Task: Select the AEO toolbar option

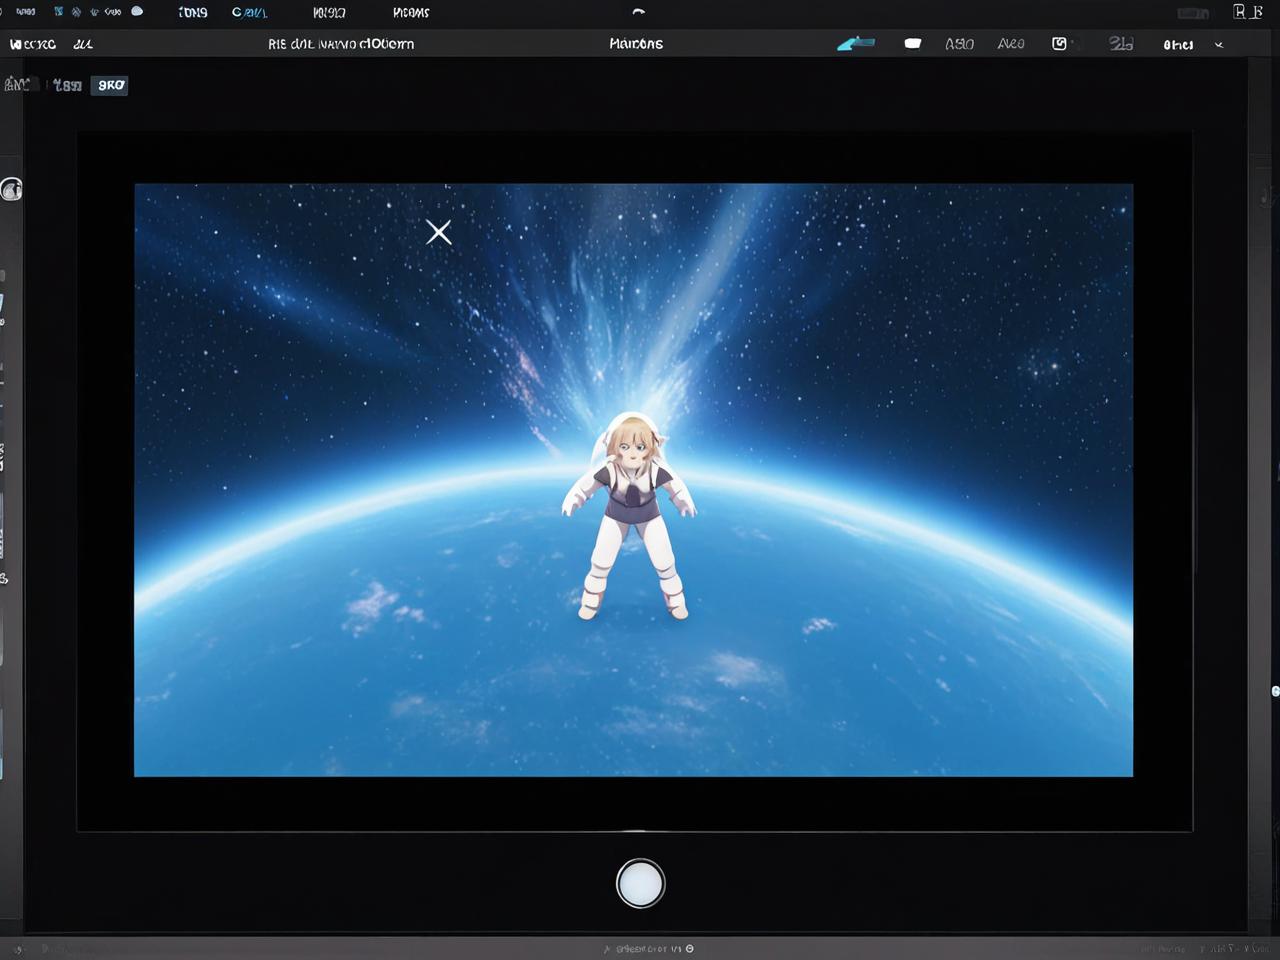Action: click(x=1011, y=44)
